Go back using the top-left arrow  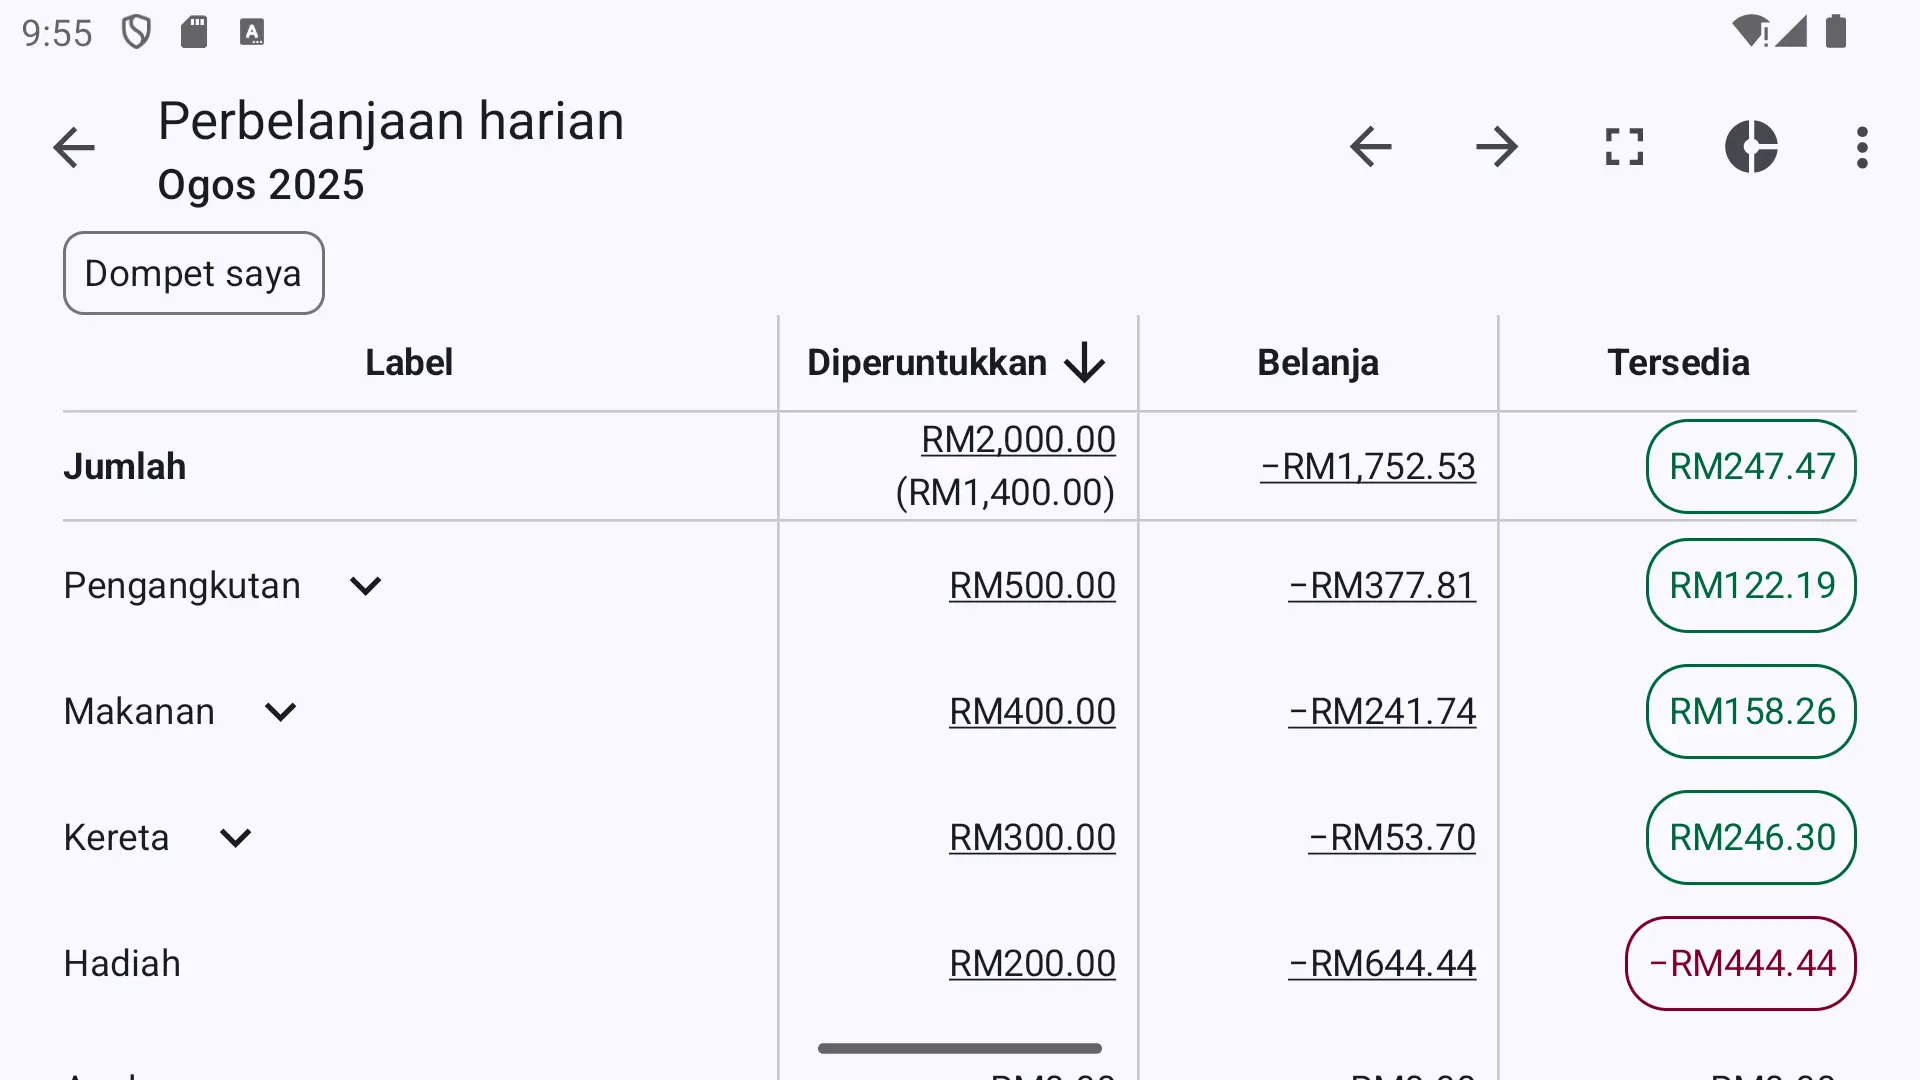74,148
